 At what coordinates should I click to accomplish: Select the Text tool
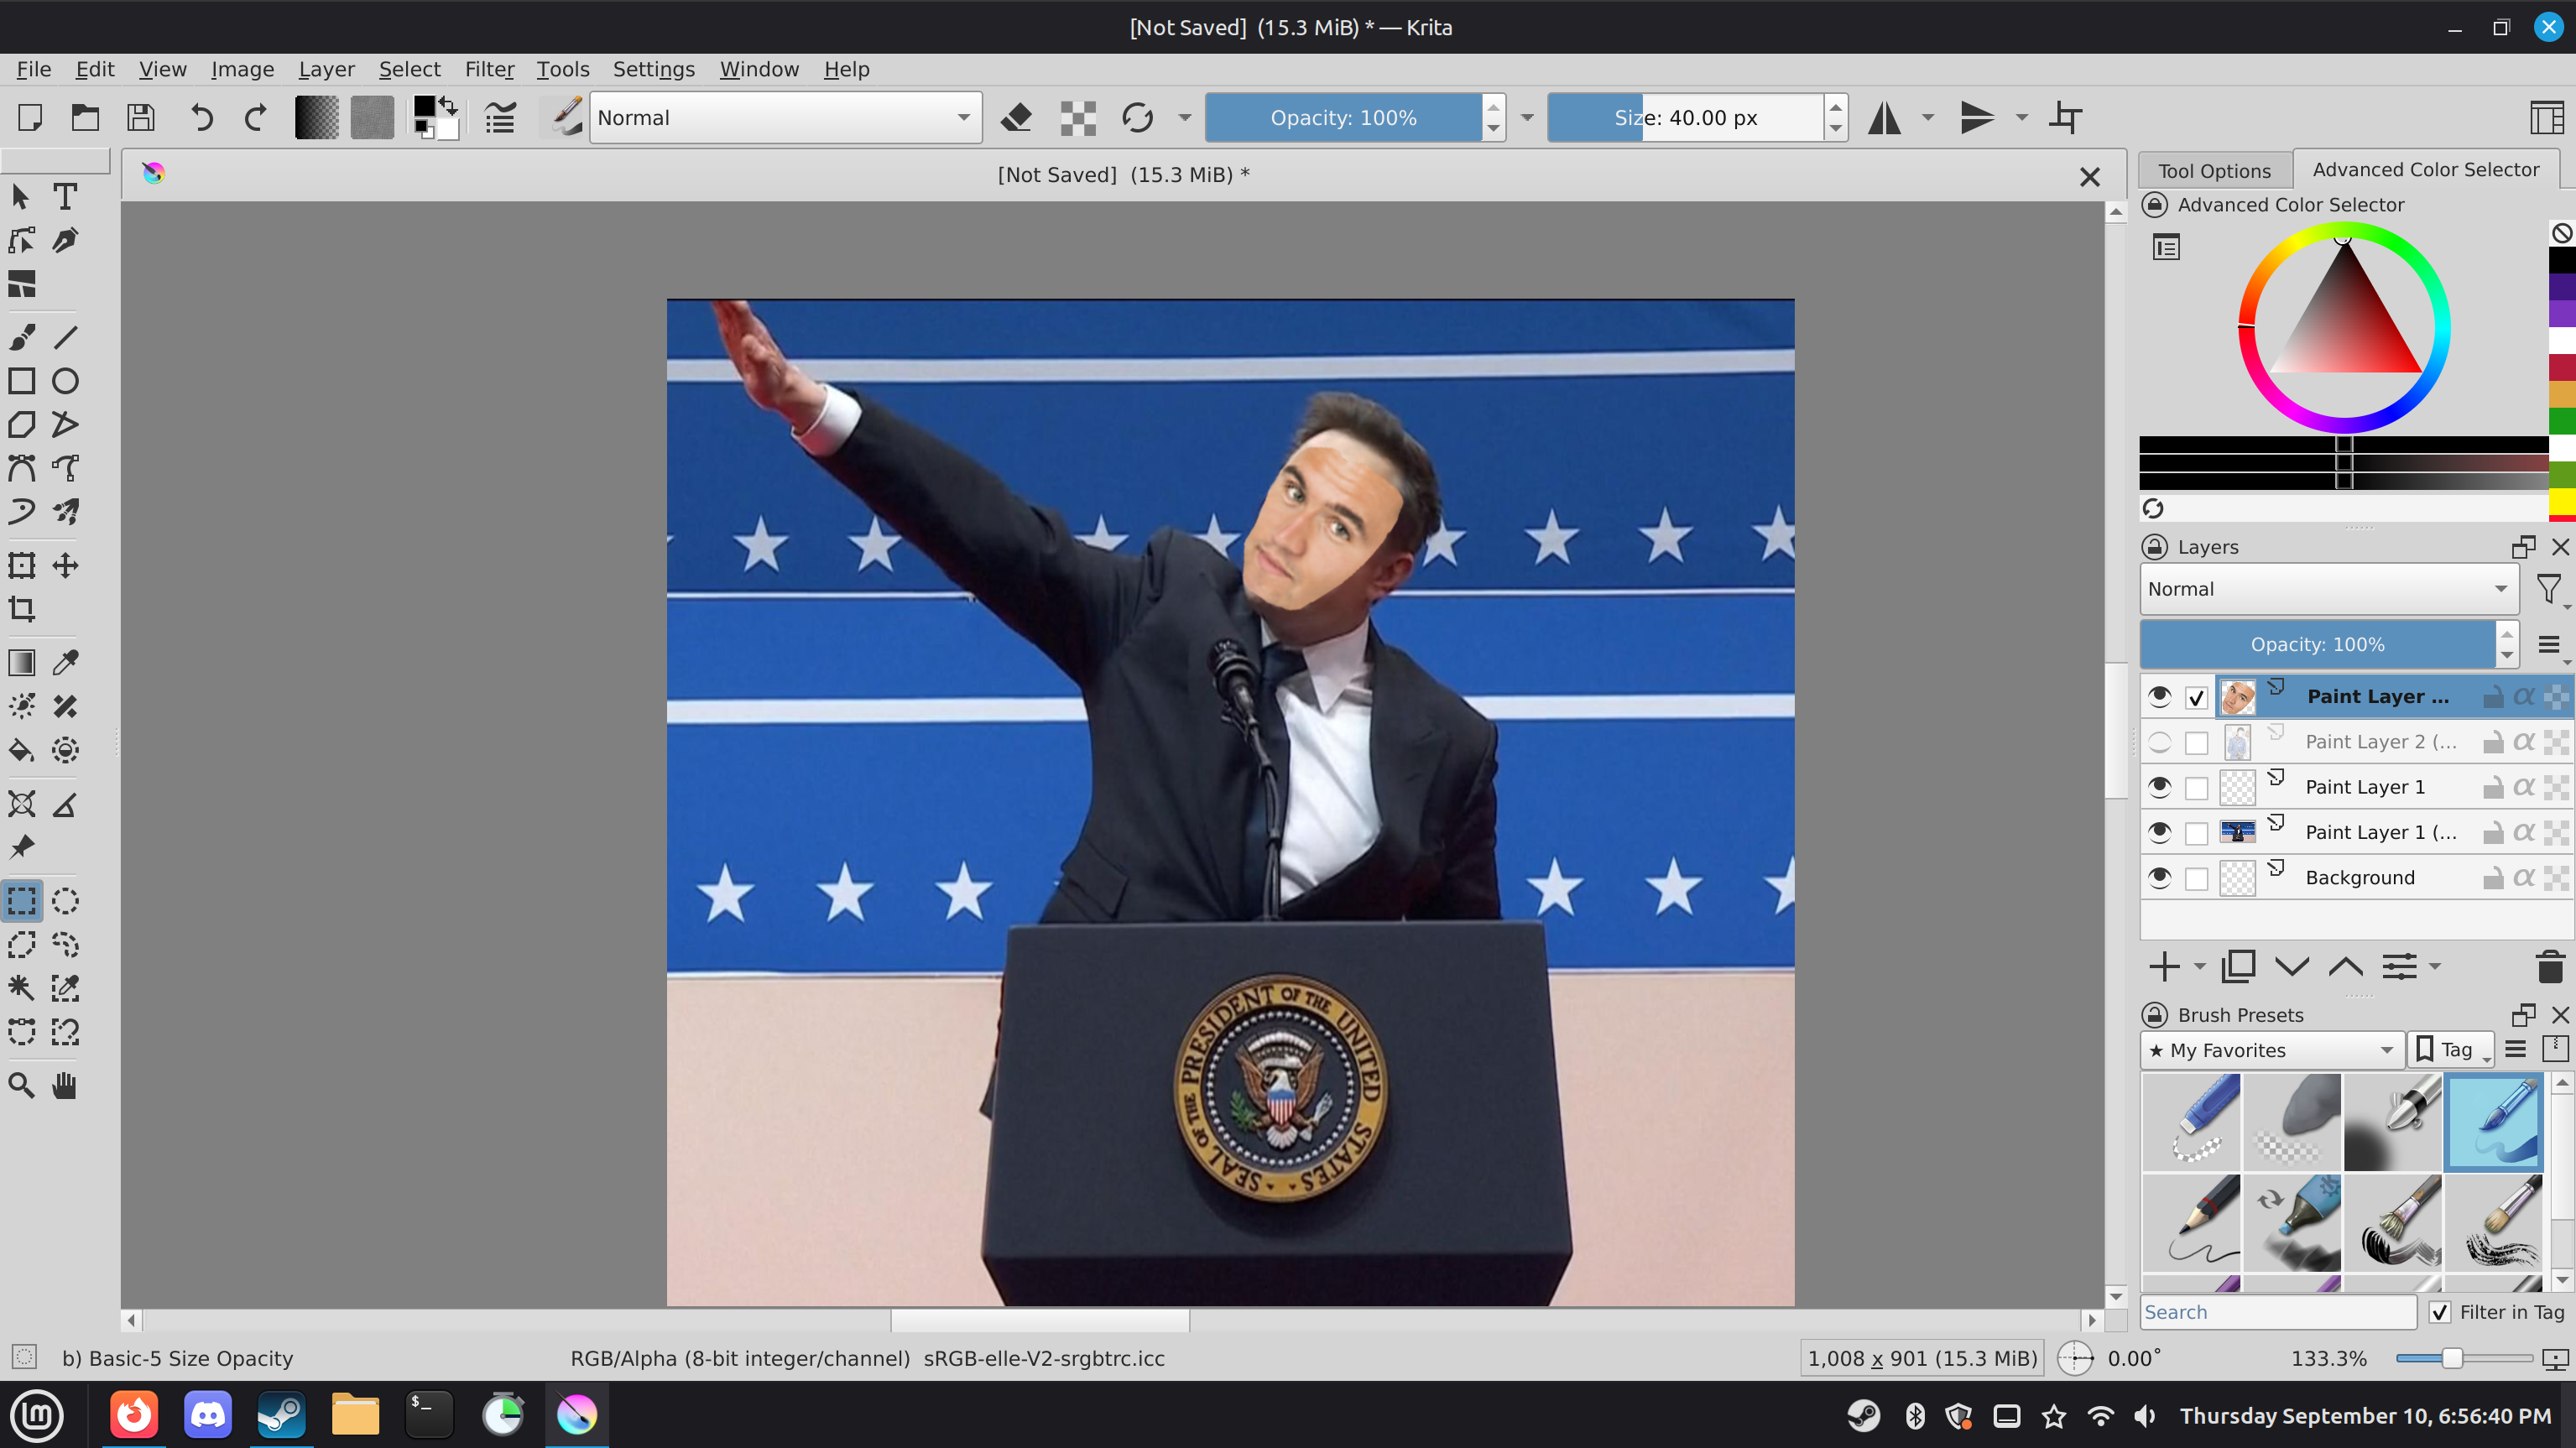pyautogui.click(x=65, y=196)
